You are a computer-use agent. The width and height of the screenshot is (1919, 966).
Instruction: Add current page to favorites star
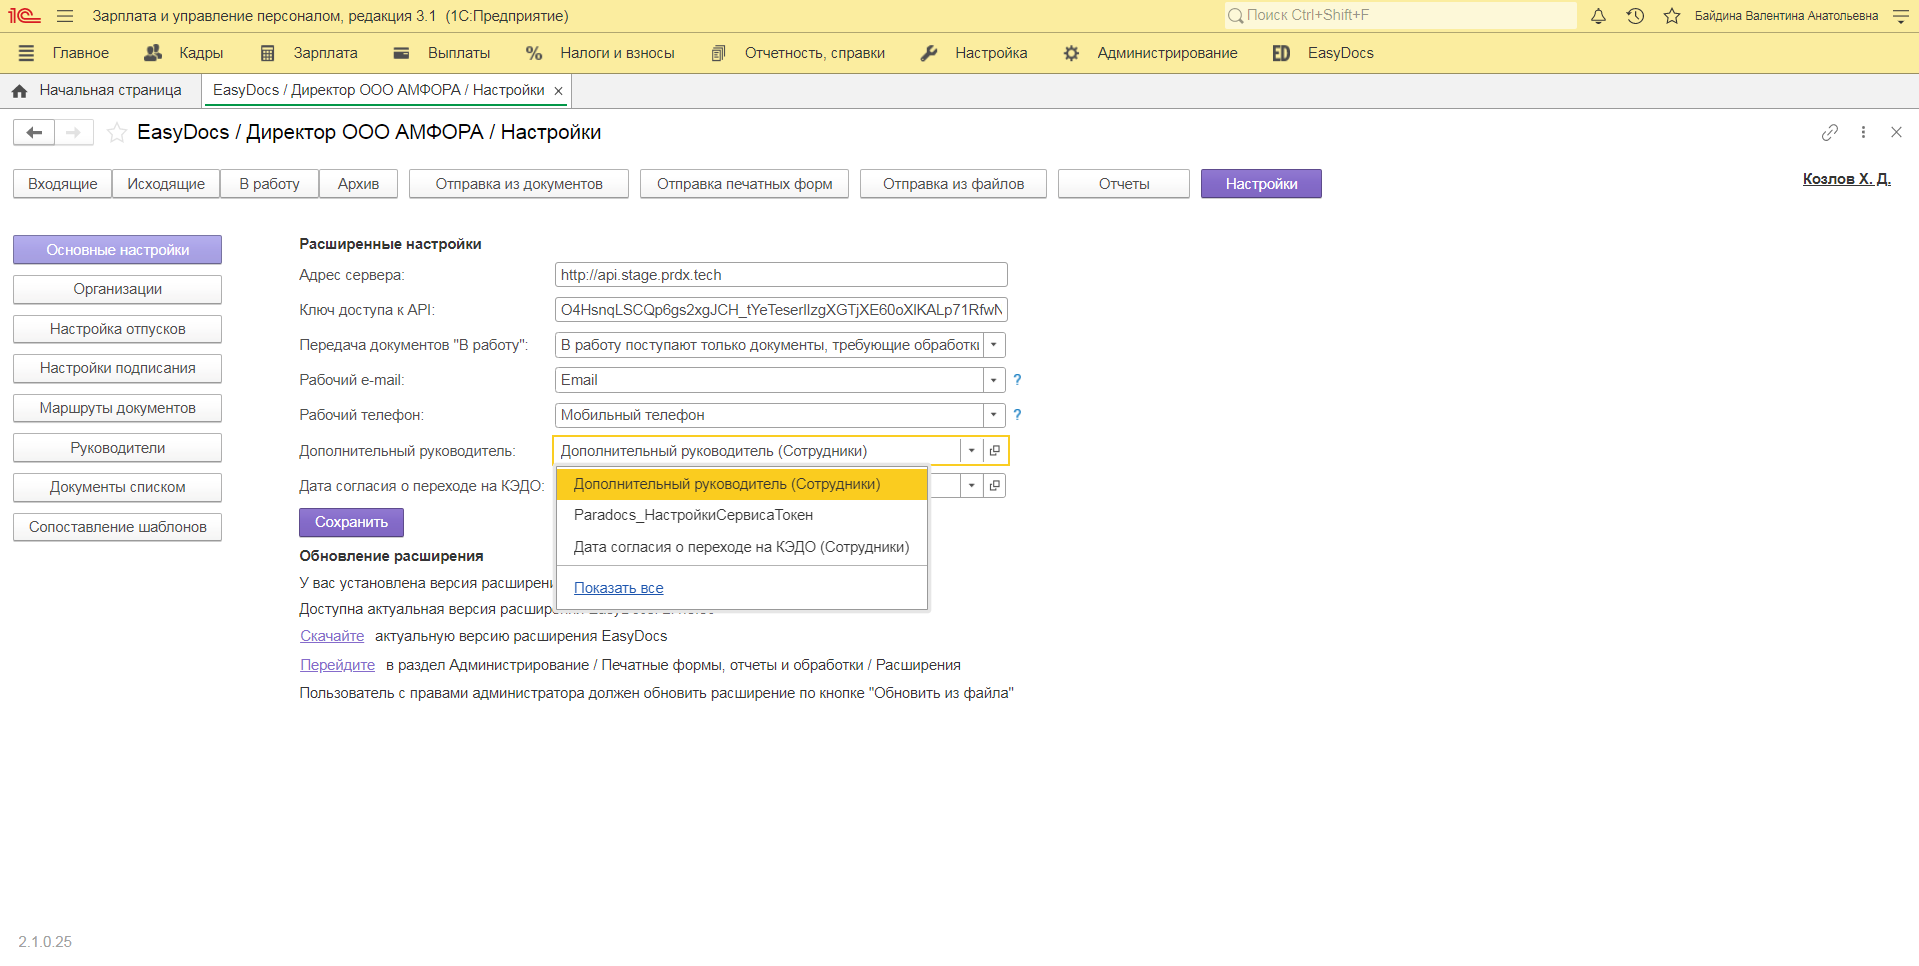(117, 132)
